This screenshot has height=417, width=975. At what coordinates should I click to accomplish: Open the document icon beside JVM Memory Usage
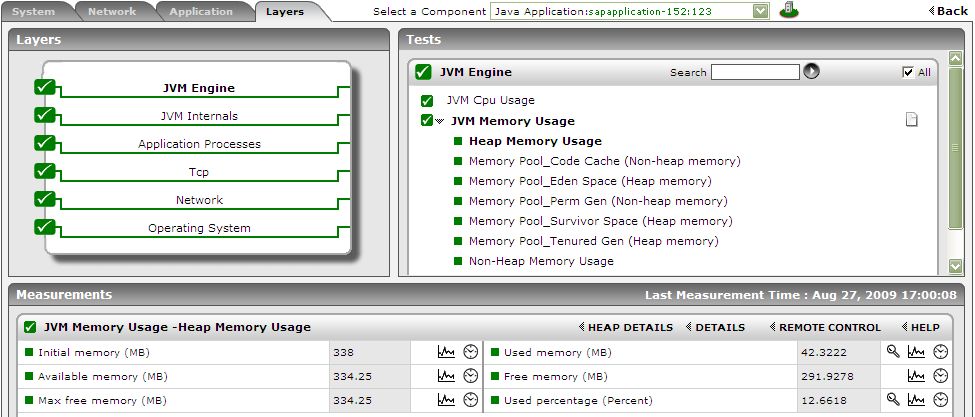[x=911, y=120]
